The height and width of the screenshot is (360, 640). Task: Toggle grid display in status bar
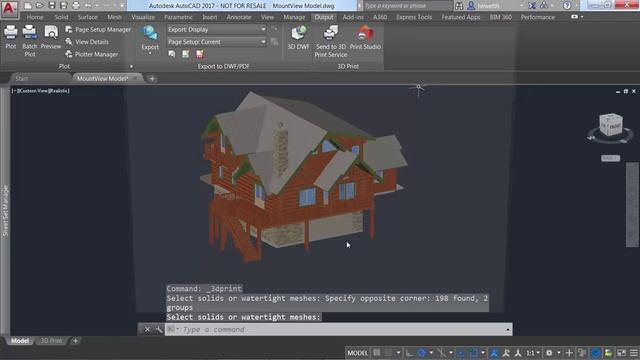point(377,353)
